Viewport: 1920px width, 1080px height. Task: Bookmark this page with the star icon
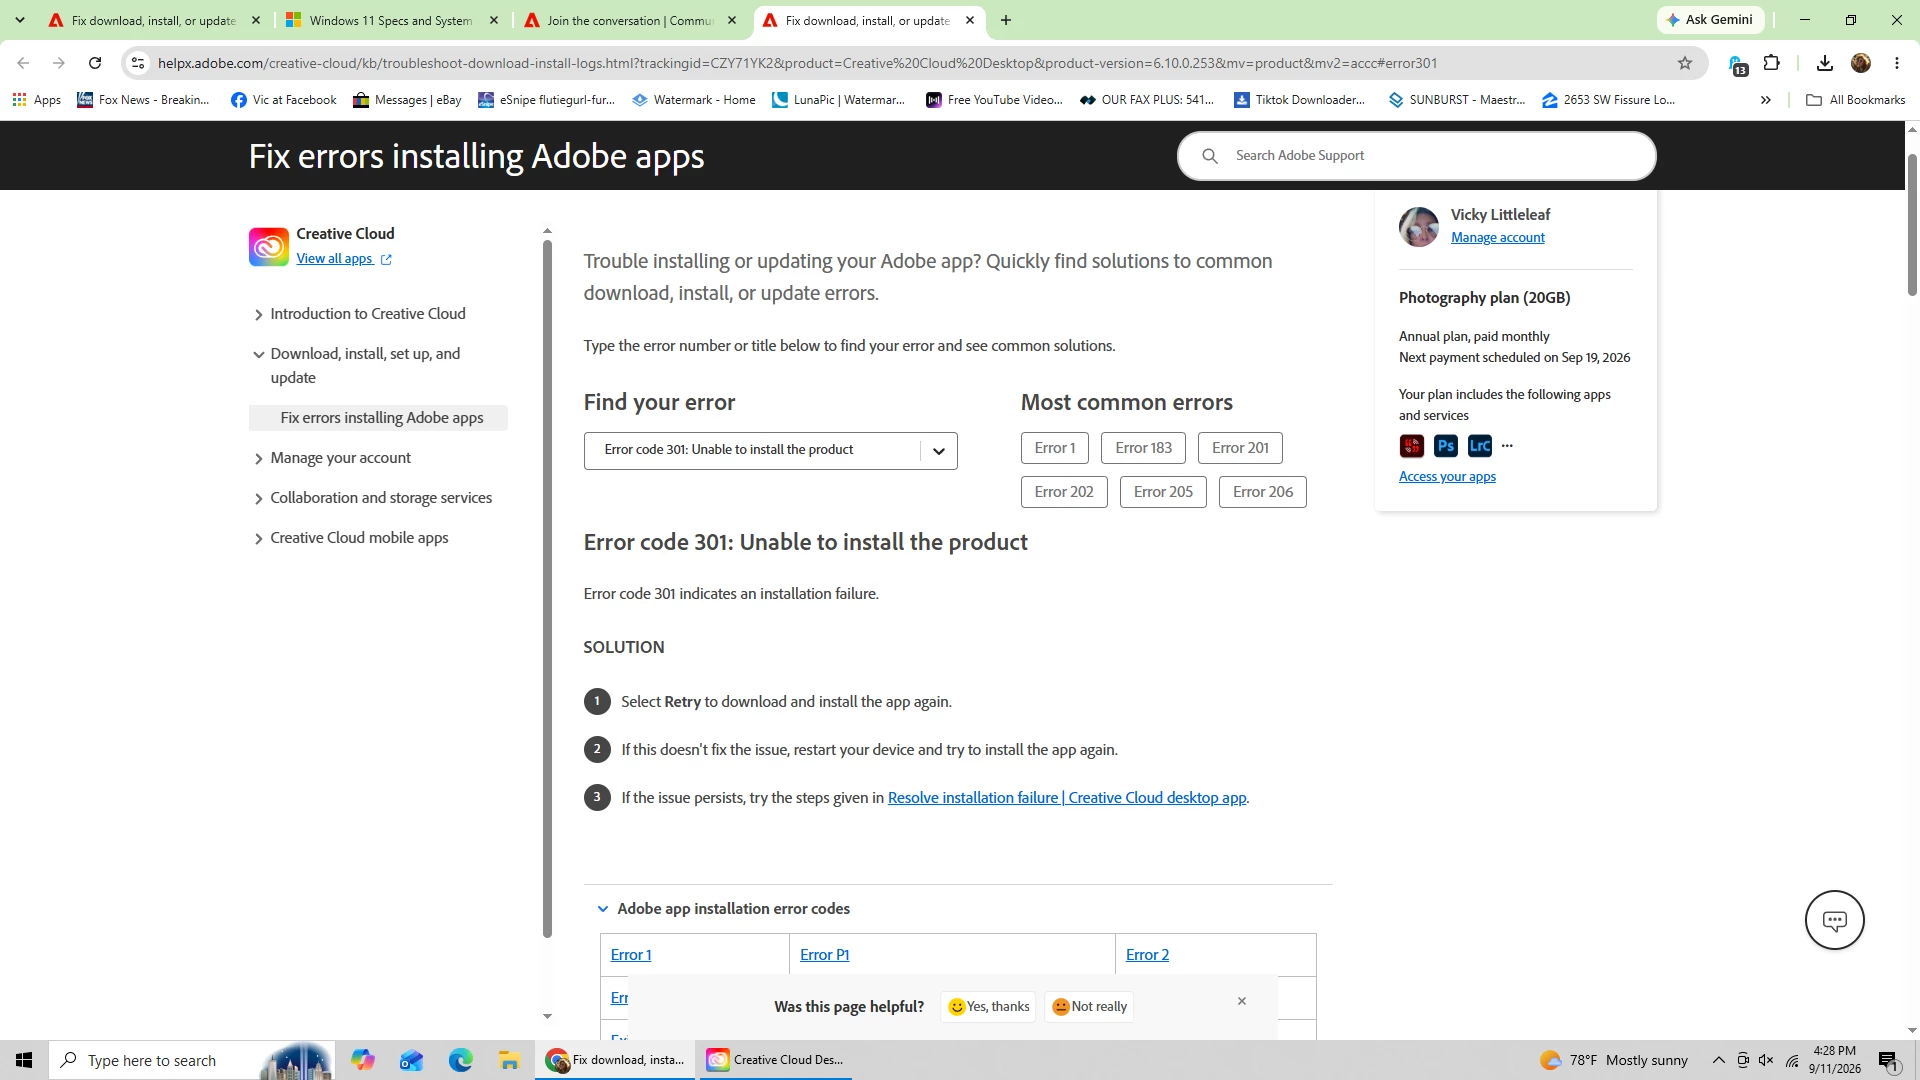pos(1685,63)
